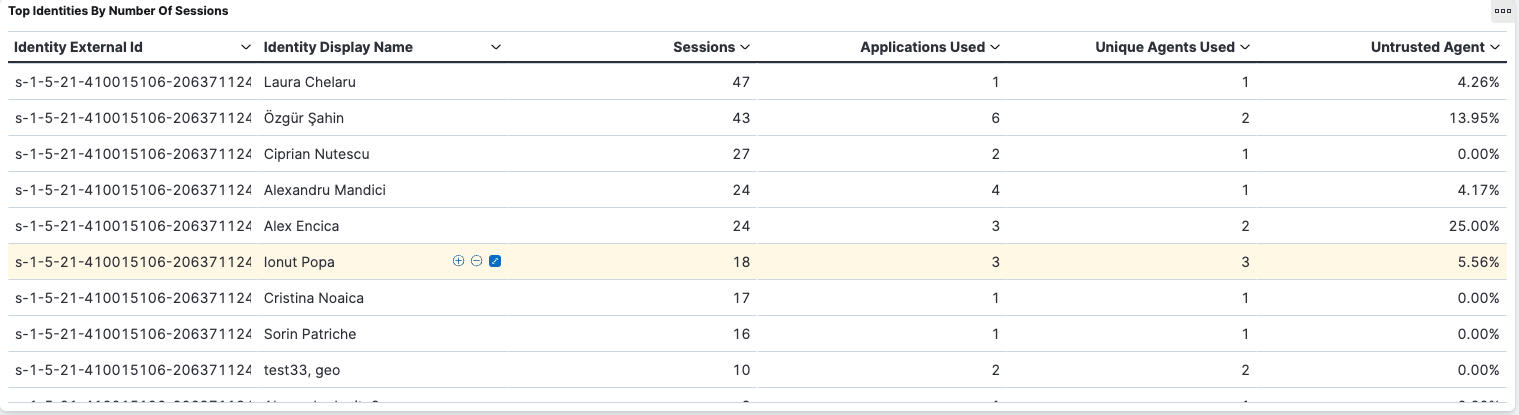Image resolution: width=1519 pixels, height=415 pixels.
Task: Open Identity Display Name column dropdown
Action: tap(495, 47)
